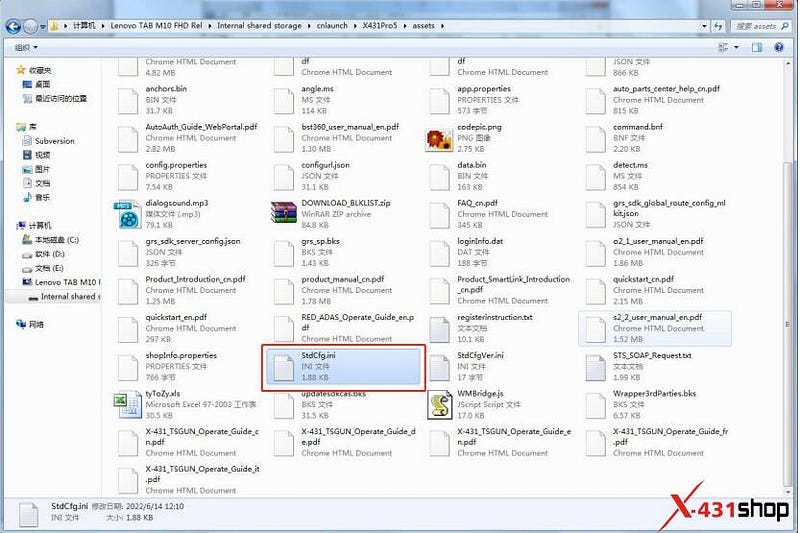Image resolution: width=800 pixels, height=533 pixels.
Task: Select the tyToZy.xls Excel file icon
Action: click(128, 404)
